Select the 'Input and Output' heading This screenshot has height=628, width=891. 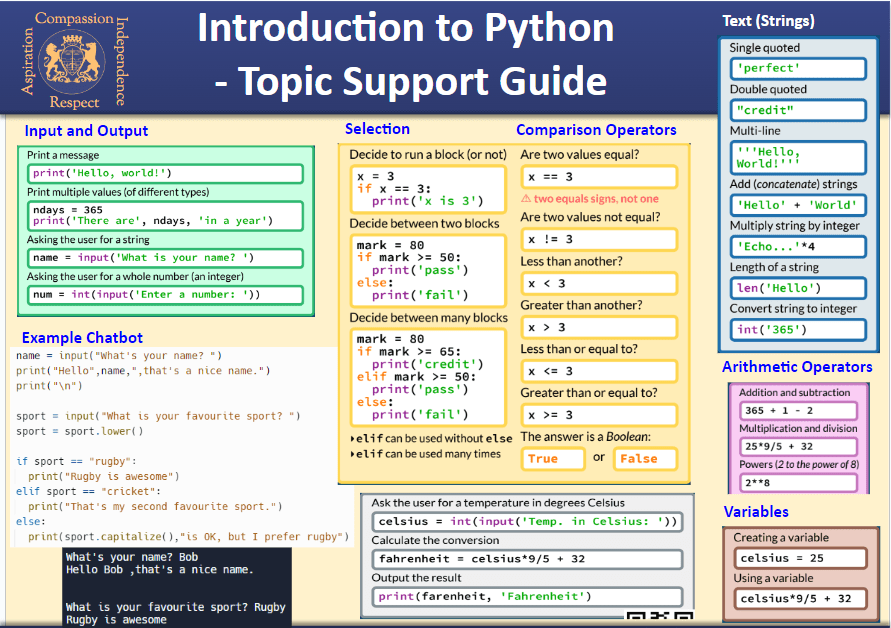[x=86, y=131]
